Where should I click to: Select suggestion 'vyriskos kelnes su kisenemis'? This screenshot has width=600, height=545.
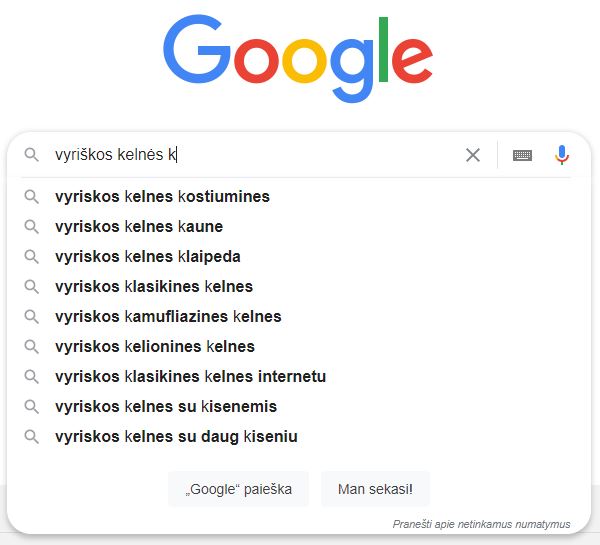pos(166,407)
